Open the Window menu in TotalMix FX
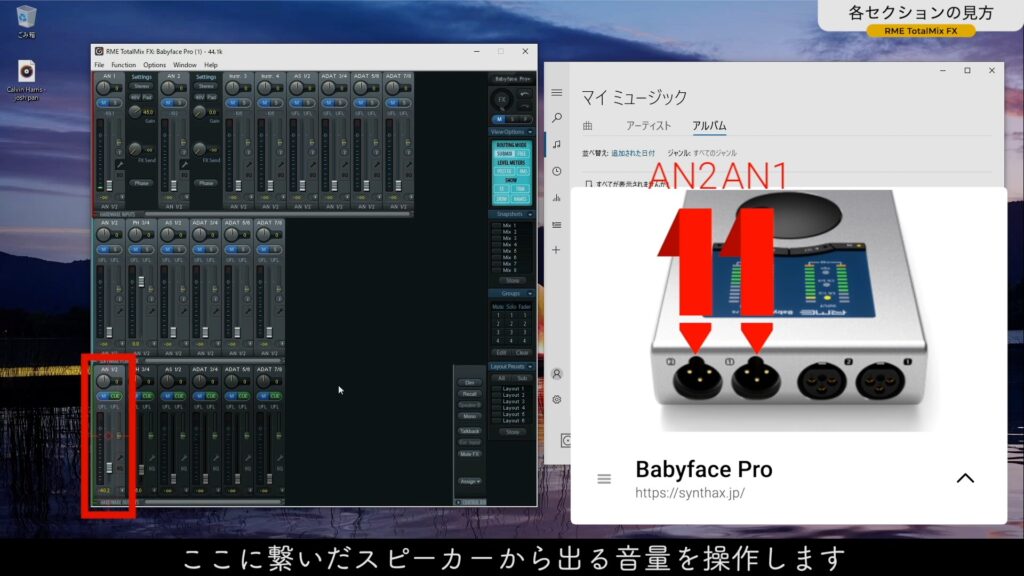 (185, 65)
